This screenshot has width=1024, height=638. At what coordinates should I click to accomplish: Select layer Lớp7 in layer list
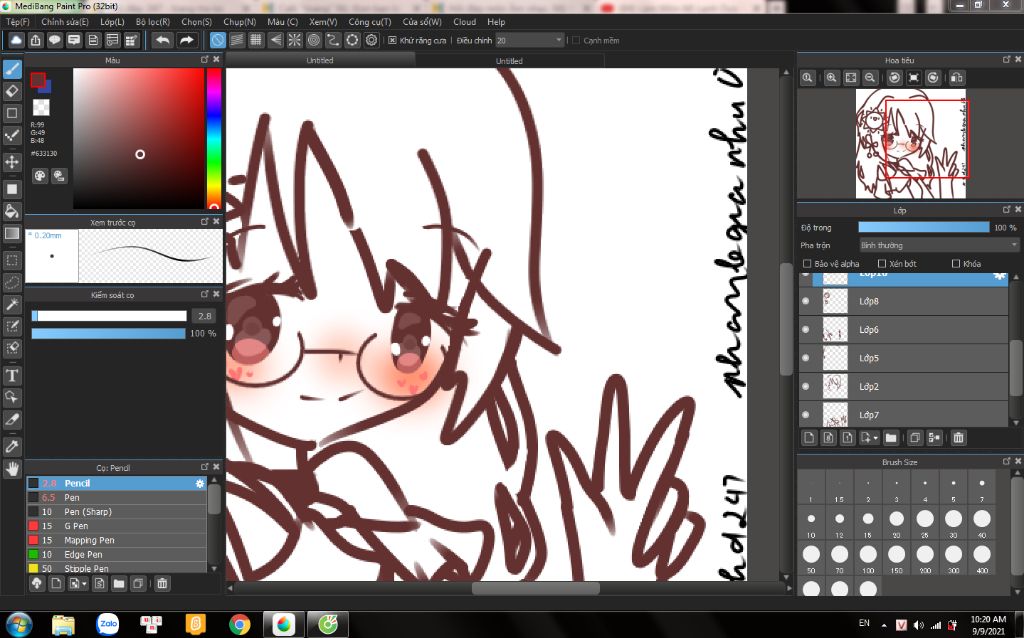pos(904,415)
